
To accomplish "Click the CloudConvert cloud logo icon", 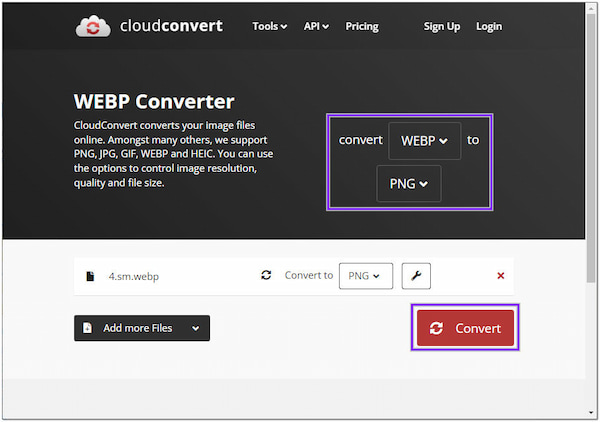I will pos(93,26).
